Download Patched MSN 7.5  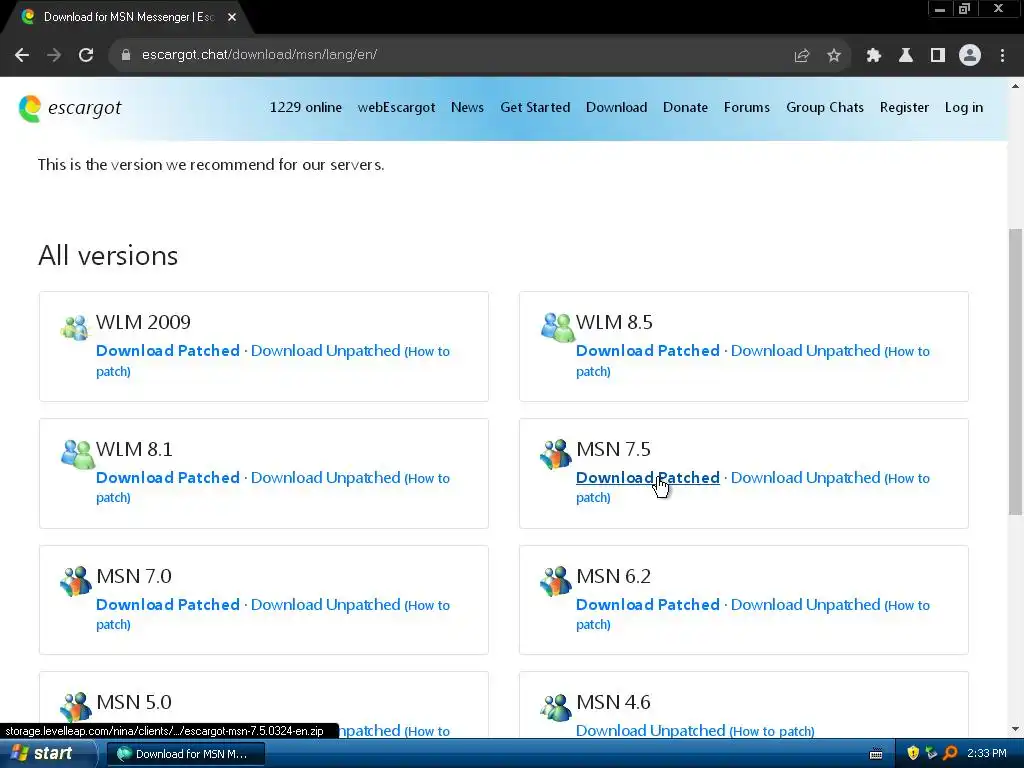pyautogui.click(x=648, y=478)
